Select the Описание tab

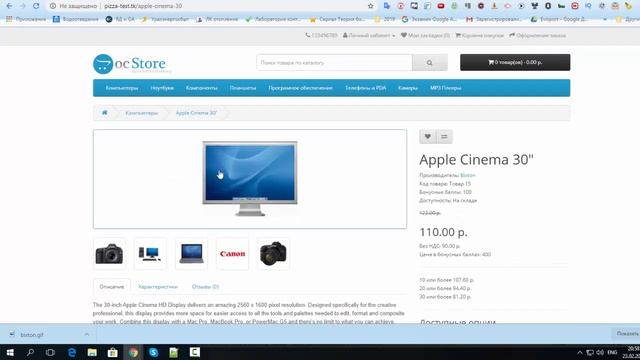click(x=112, y=287)
